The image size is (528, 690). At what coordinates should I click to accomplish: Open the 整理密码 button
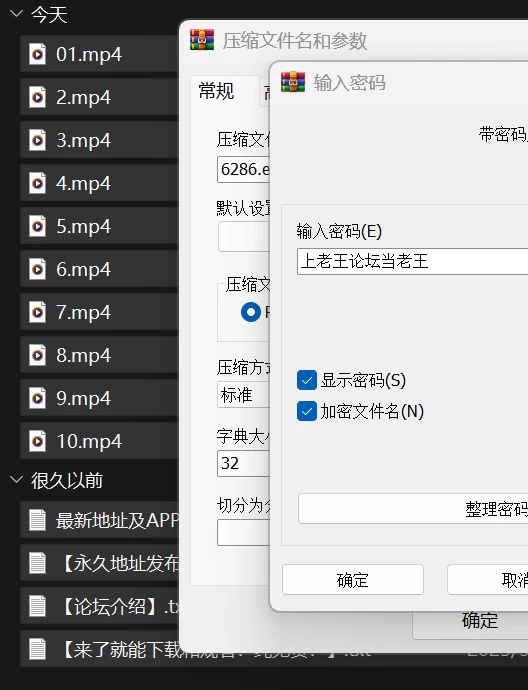click(413, 509)
